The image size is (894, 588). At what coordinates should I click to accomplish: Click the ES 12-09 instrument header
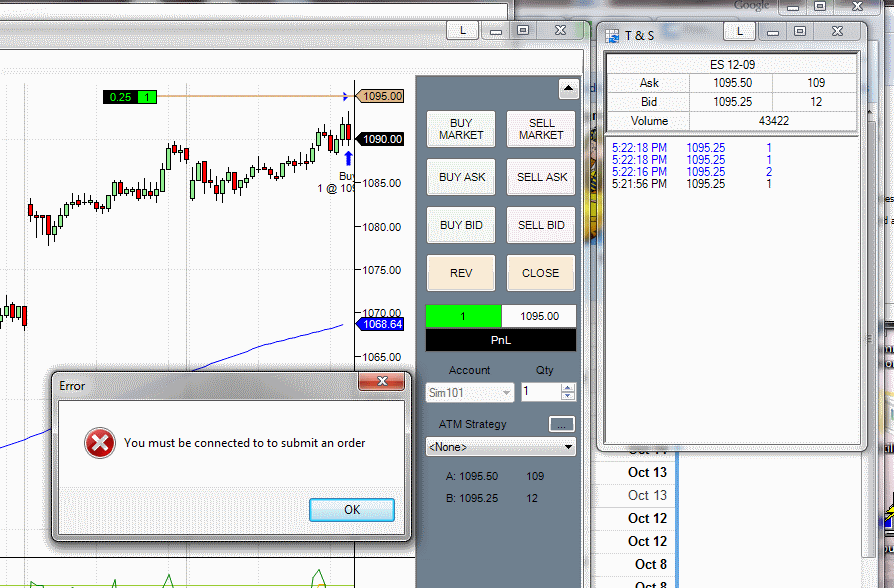pyautogui.click(x=732, y=64)
